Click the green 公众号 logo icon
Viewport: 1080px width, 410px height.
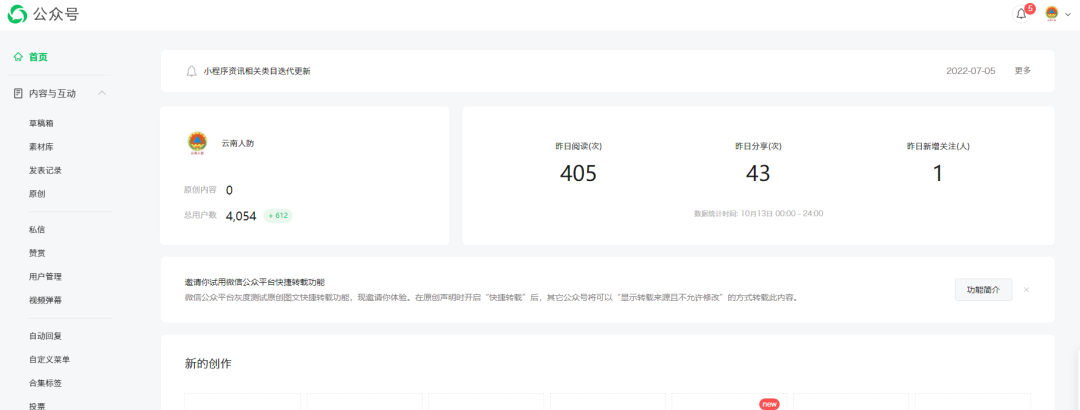pyautogui.click(x=17, y=14)
